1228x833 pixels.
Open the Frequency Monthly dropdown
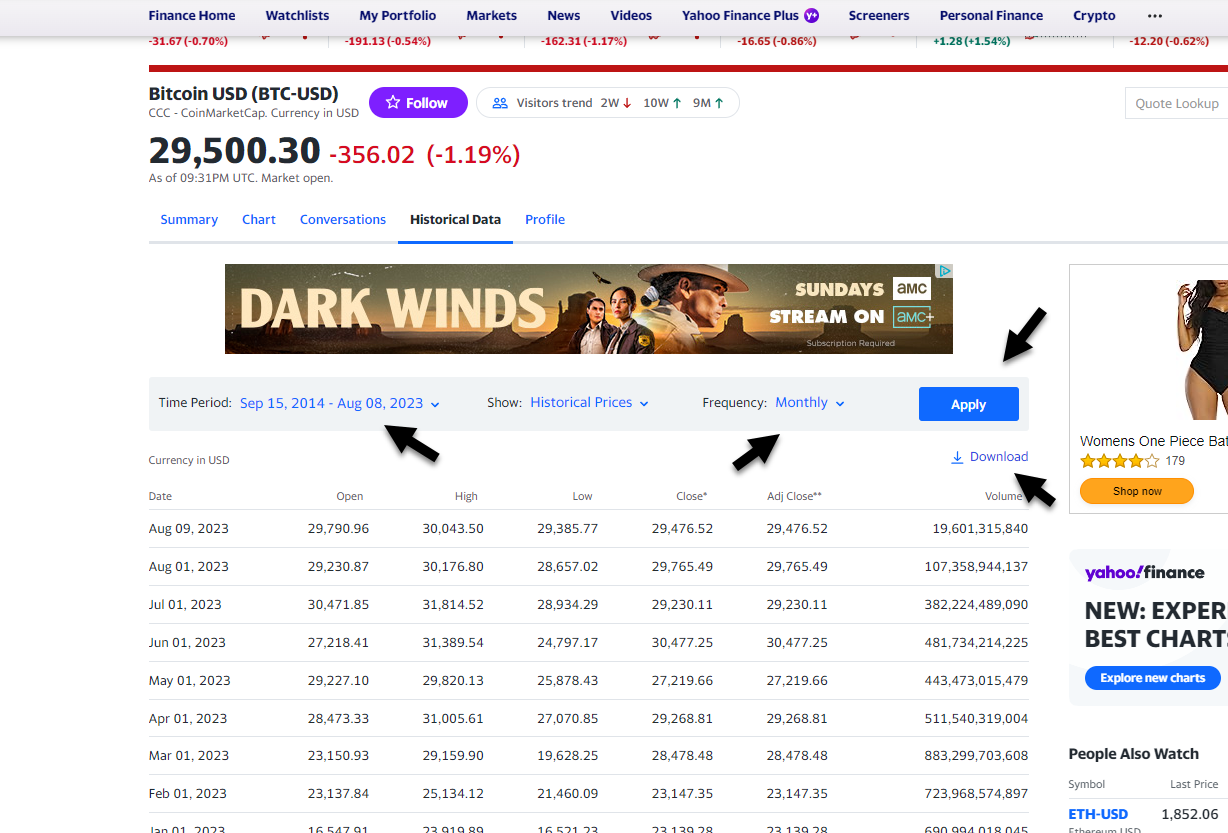click(809, 403)
